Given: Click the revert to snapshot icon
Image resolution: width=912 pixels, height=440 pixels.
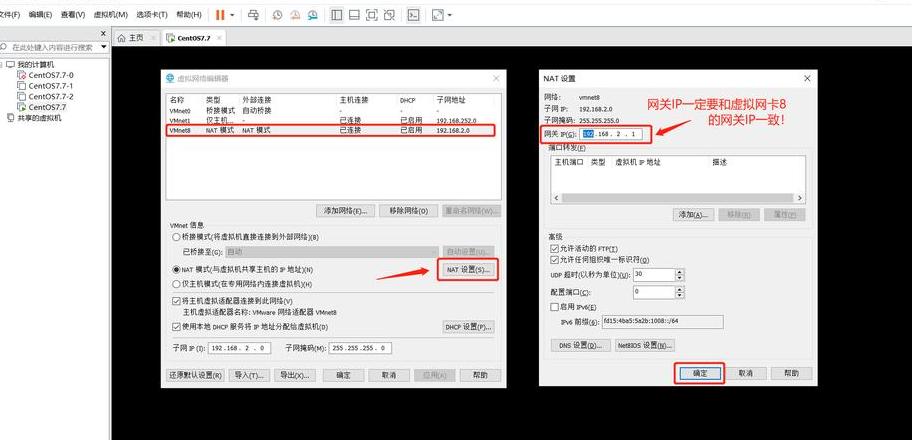Looking at the screenshot, I should (295, 15).
